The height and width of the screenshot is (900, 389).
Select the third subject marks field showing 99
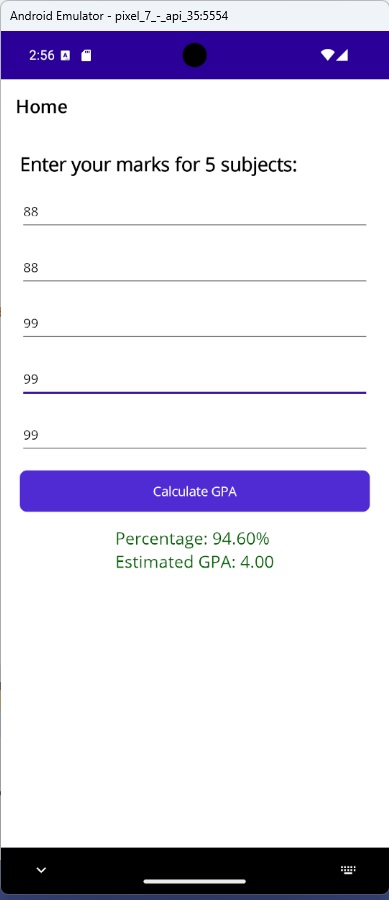tap(194, 323)
